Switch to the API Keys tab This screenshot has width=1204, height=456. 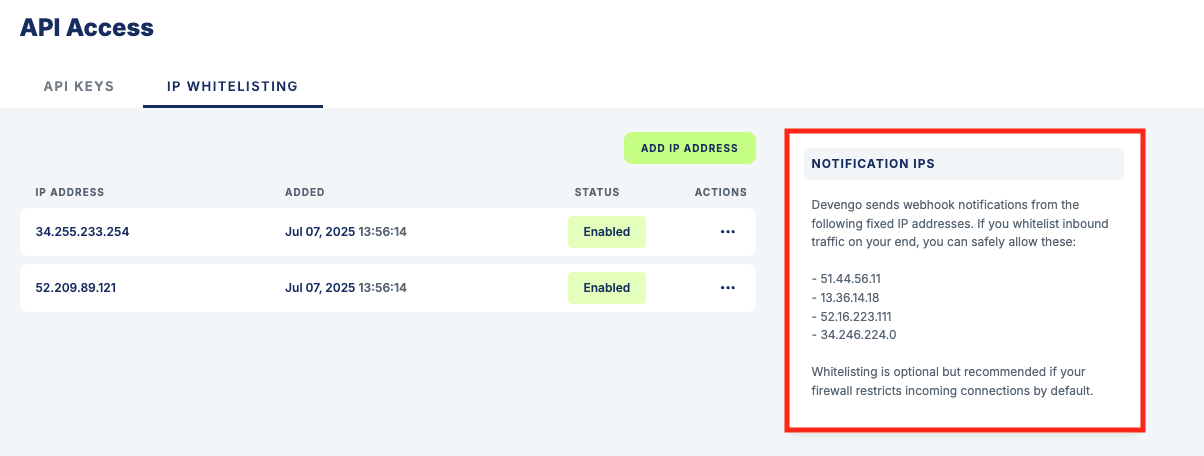pos(79,86)
